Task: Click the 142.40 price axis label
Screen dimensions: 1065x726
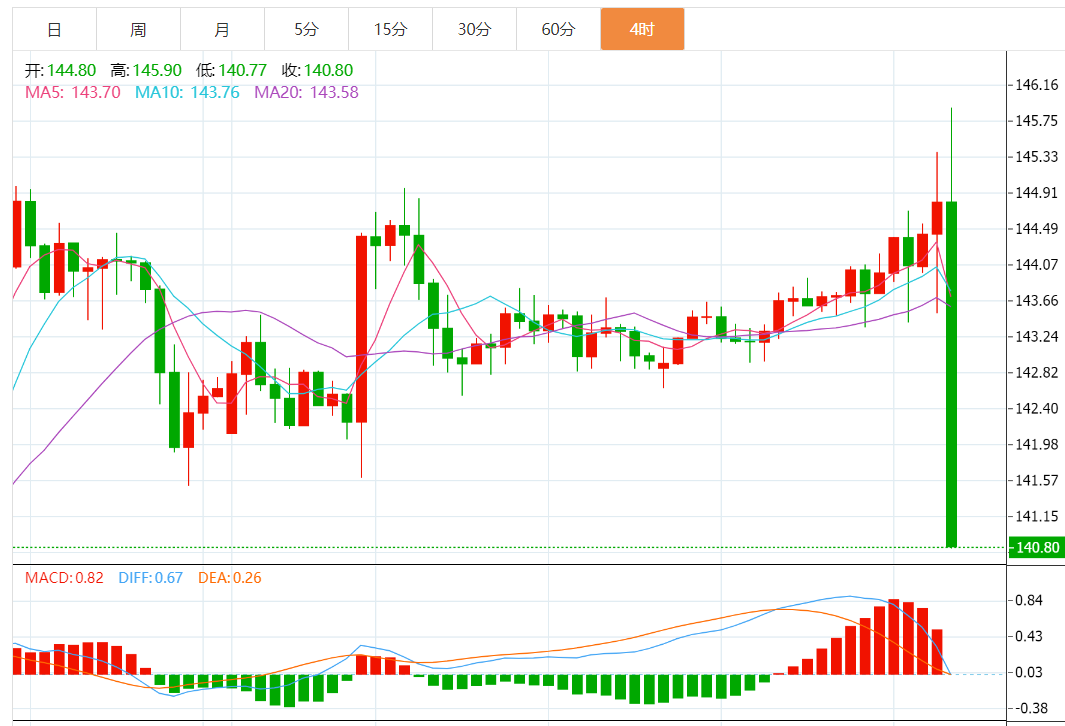Action: pos(1036,409)
